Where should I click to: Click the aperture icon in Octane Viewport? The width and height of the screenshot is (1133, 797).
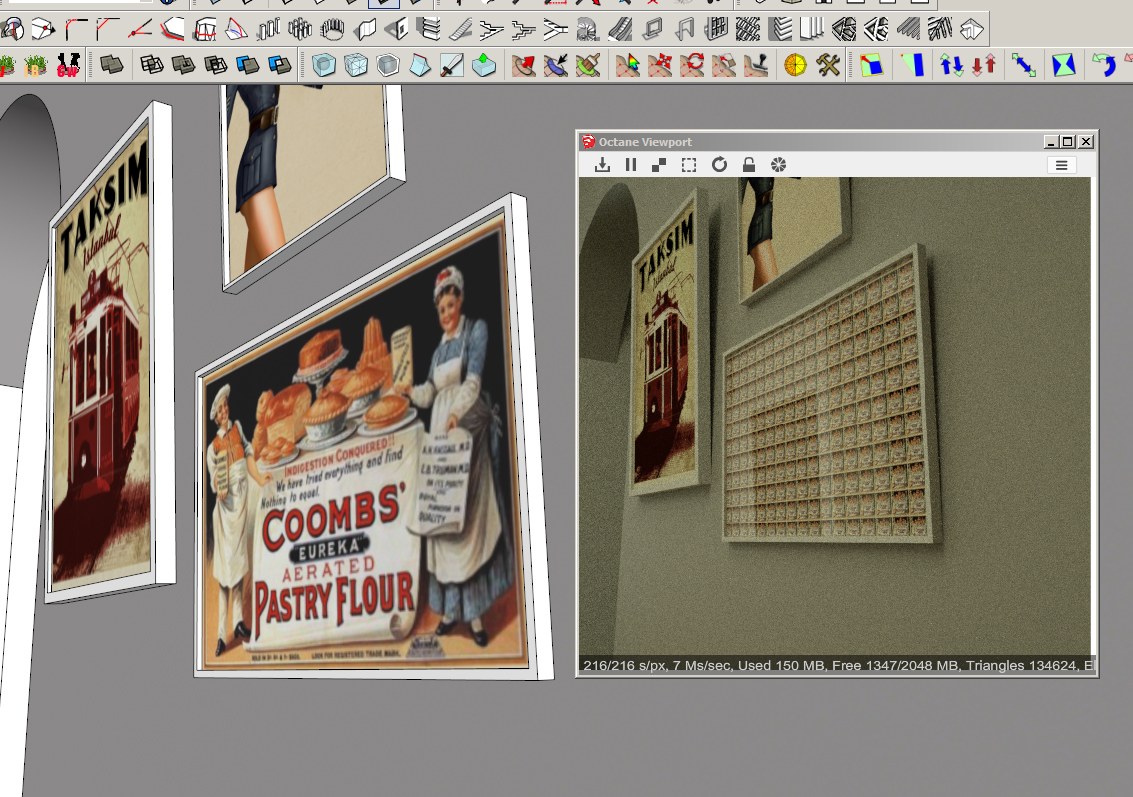pos(778,165)
